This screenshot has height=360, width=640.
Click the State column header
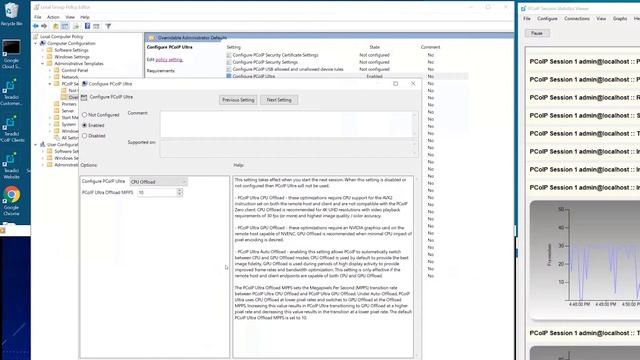coord(374,47)
